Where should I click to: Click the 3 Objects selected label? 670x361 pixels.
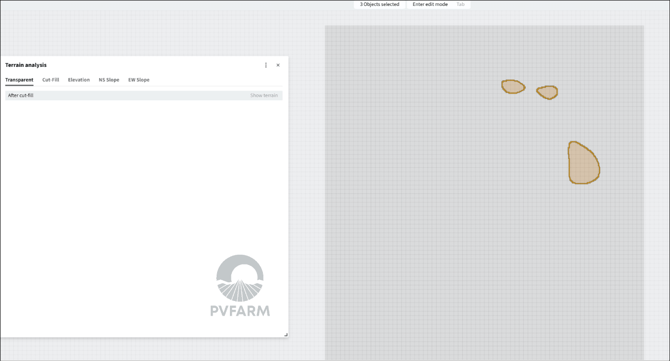point(379,4)
